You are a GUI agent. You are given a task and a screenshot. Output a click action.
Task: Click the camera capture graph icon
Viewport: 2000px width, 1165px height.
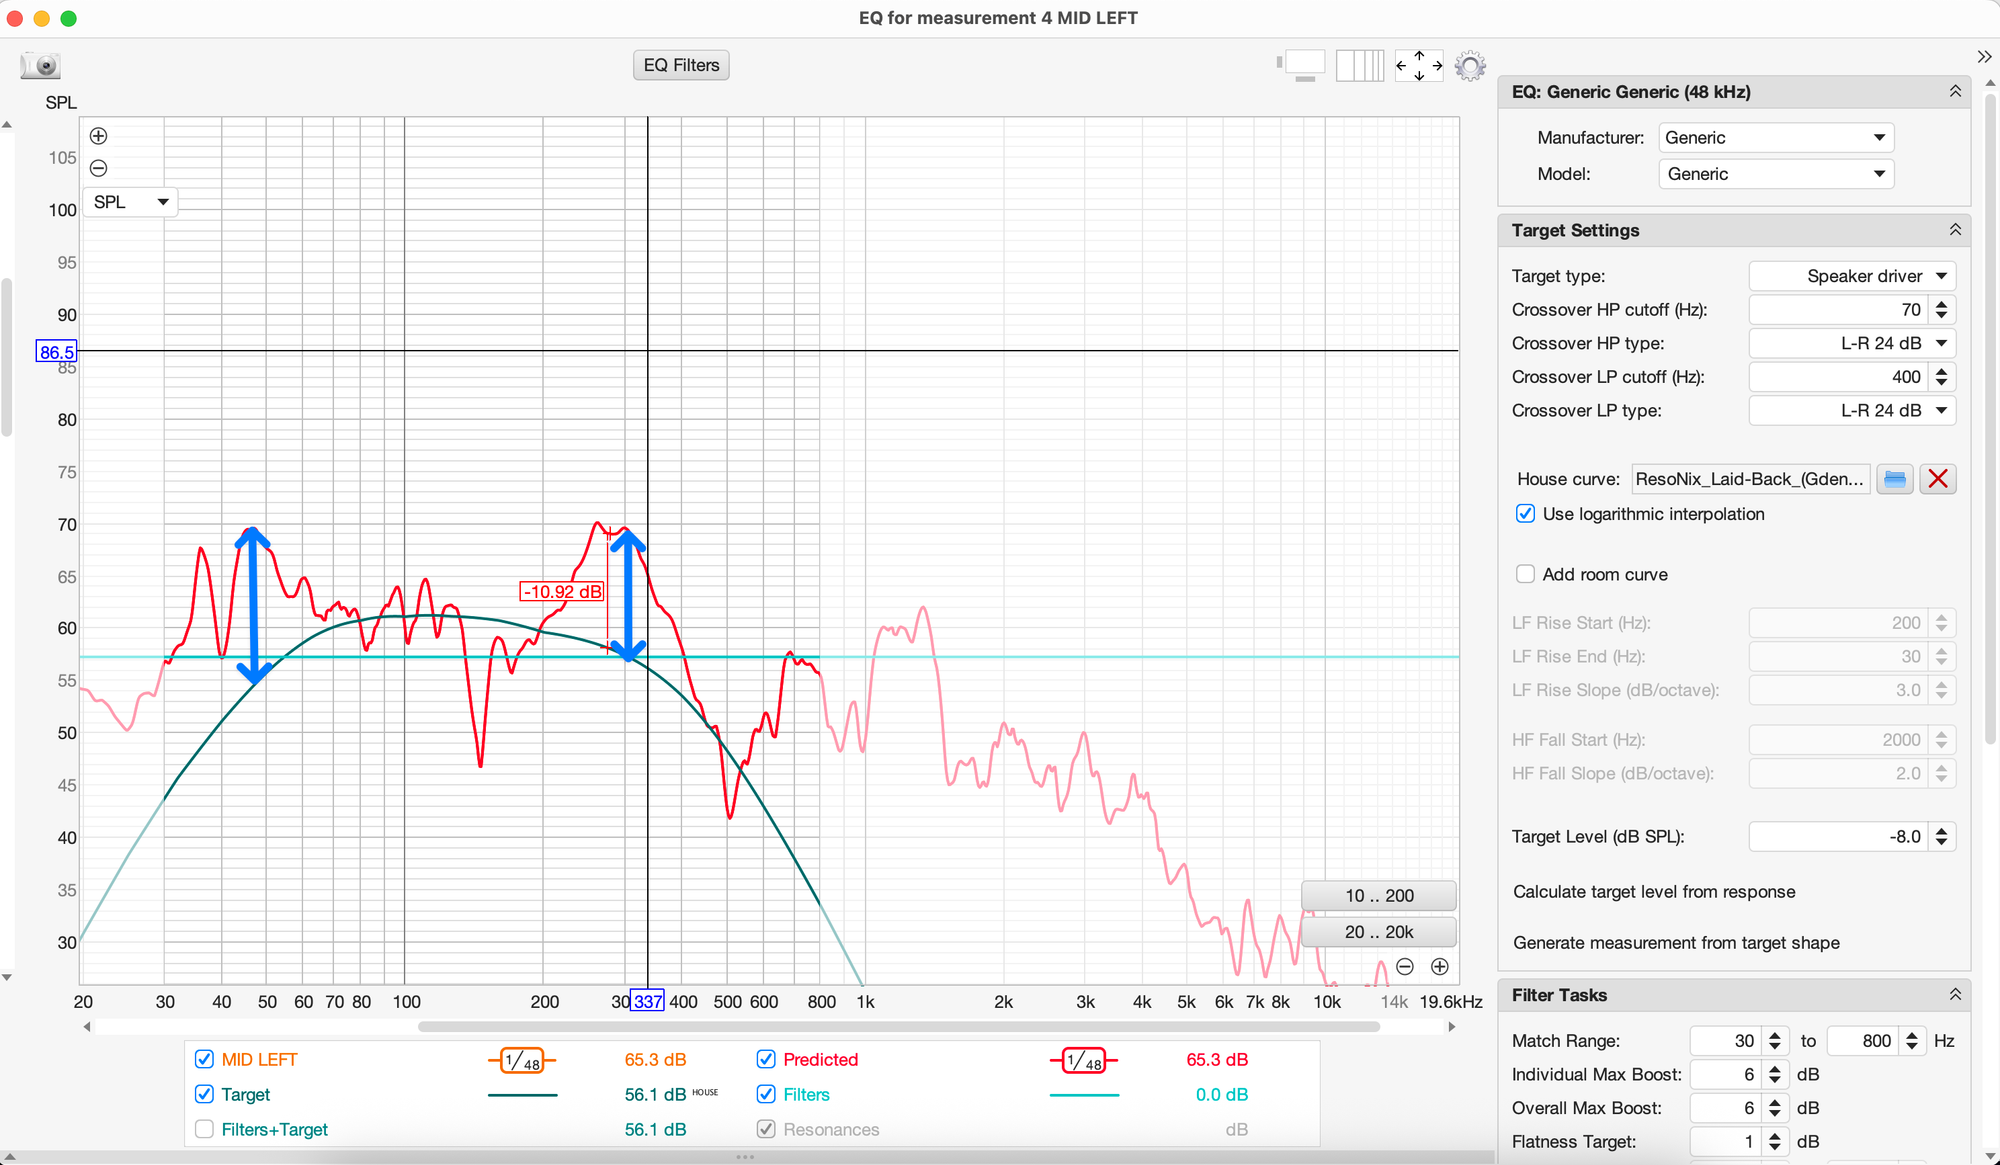(x=41, y=66)
